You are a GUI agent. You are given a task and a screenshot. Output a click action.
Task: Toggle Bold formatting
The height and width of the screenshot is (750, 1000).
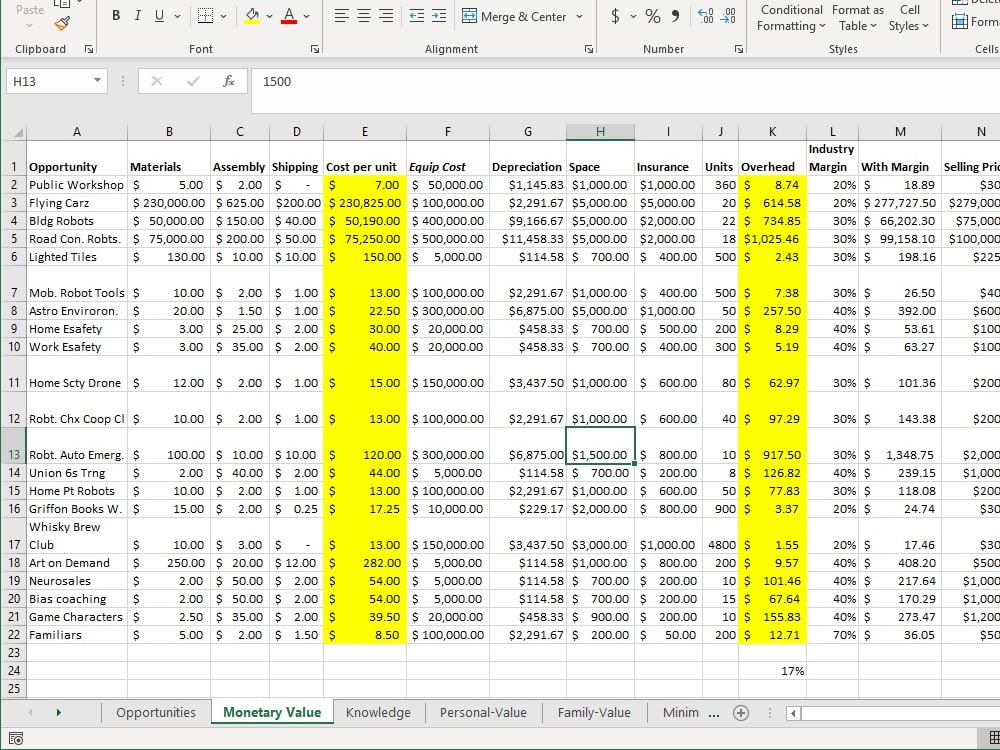tap(116, 16)
